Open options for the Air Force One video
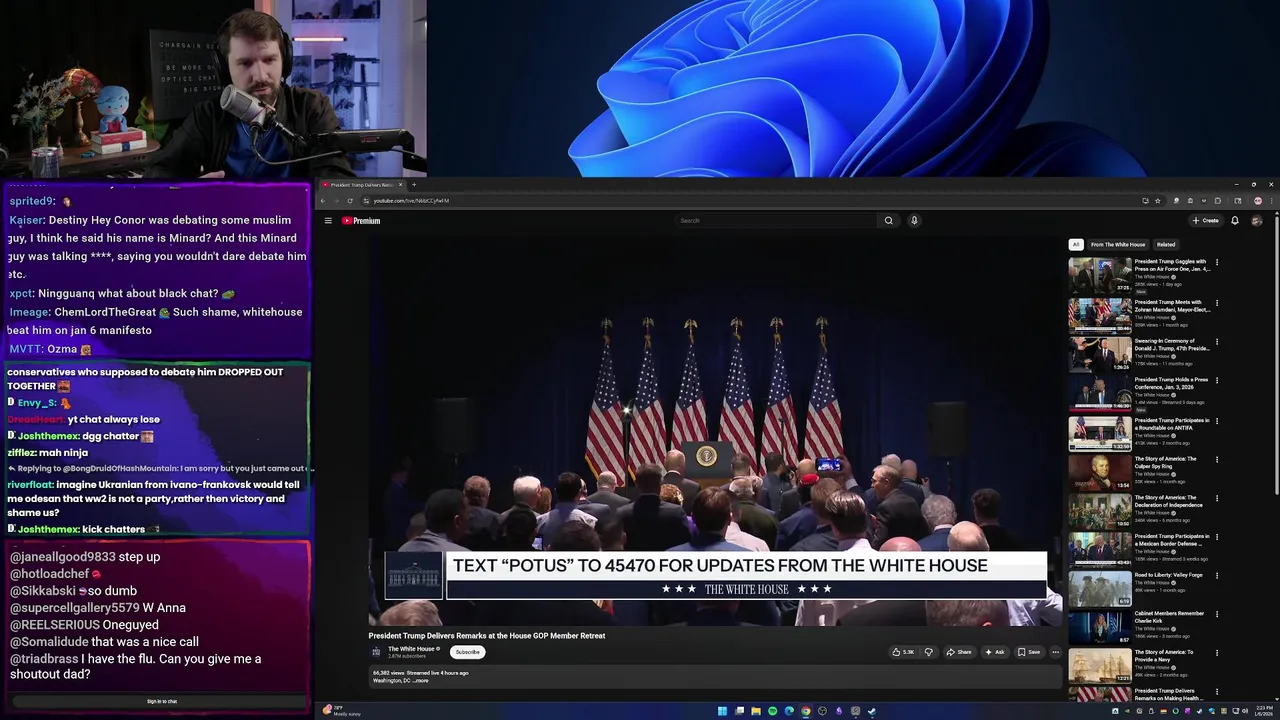 tap(1217, 263)
